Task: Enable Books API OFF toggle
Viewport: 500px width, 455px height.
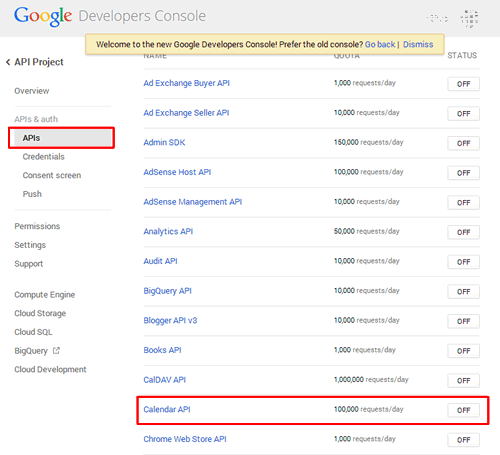Action: pyautogui.click(x=463, y=351)
